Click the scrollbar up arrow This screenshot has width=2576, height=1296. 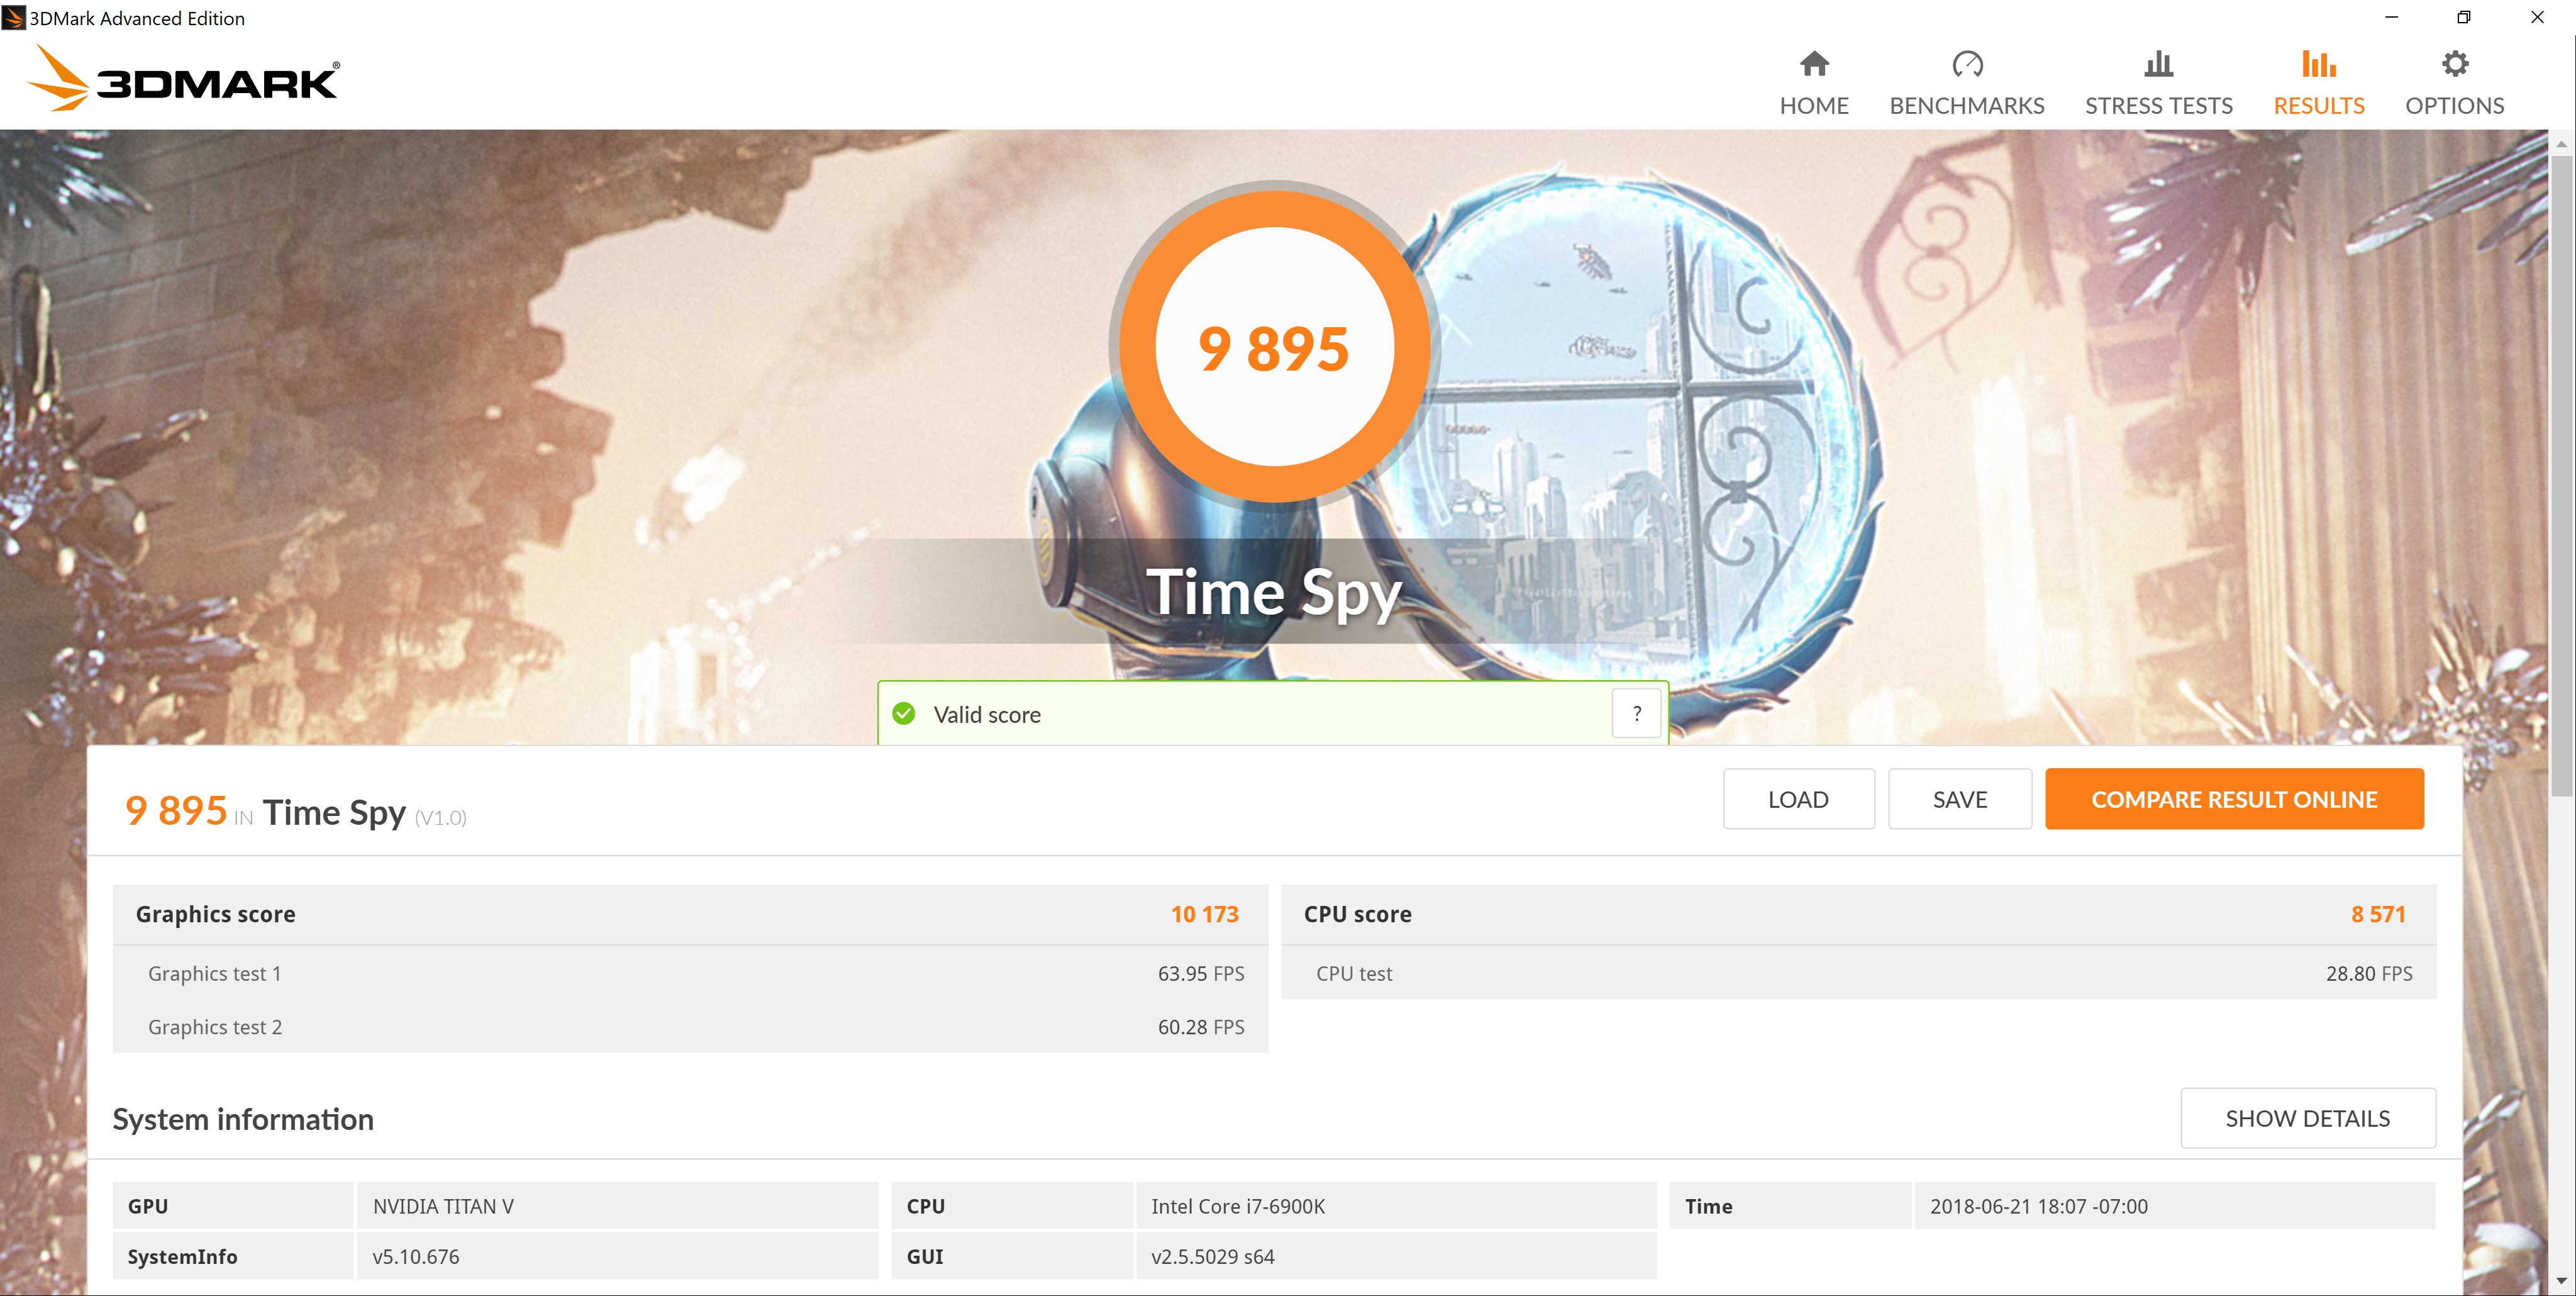click(x=2561, y=144)
